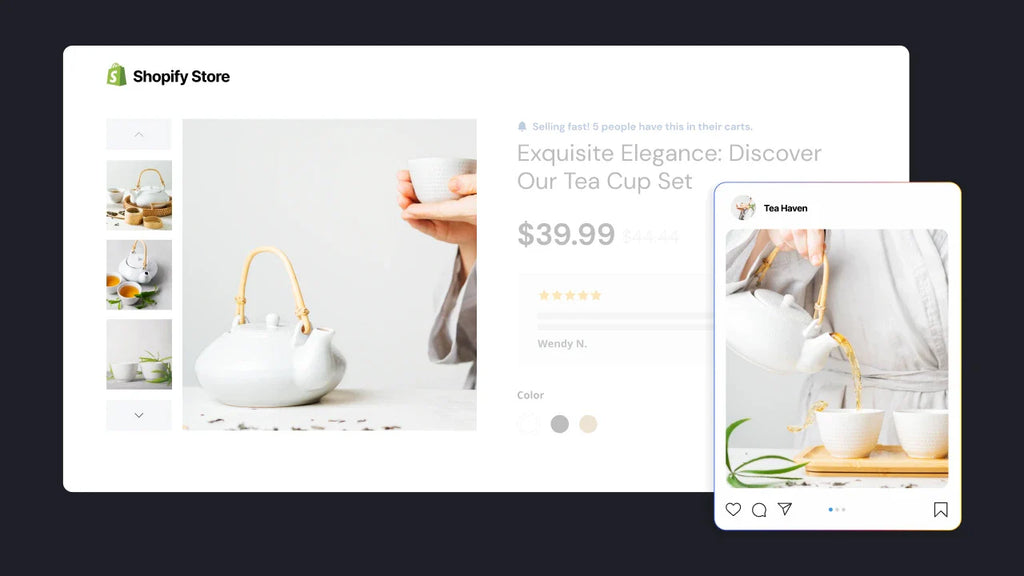This screenshot has width=1024, height=576.
Task: Select the two cups with leaves thumbnail
Action: [139, 354]
